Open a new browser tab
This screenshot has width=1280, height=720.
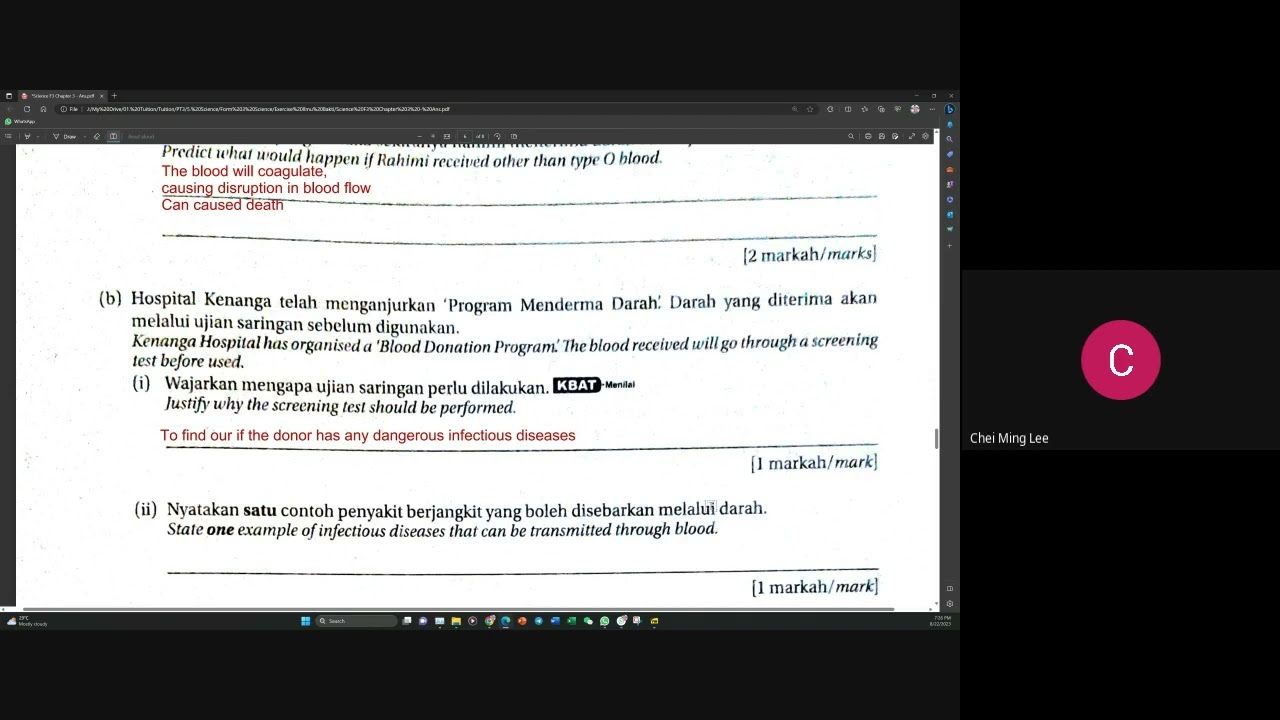click(114, 96)
